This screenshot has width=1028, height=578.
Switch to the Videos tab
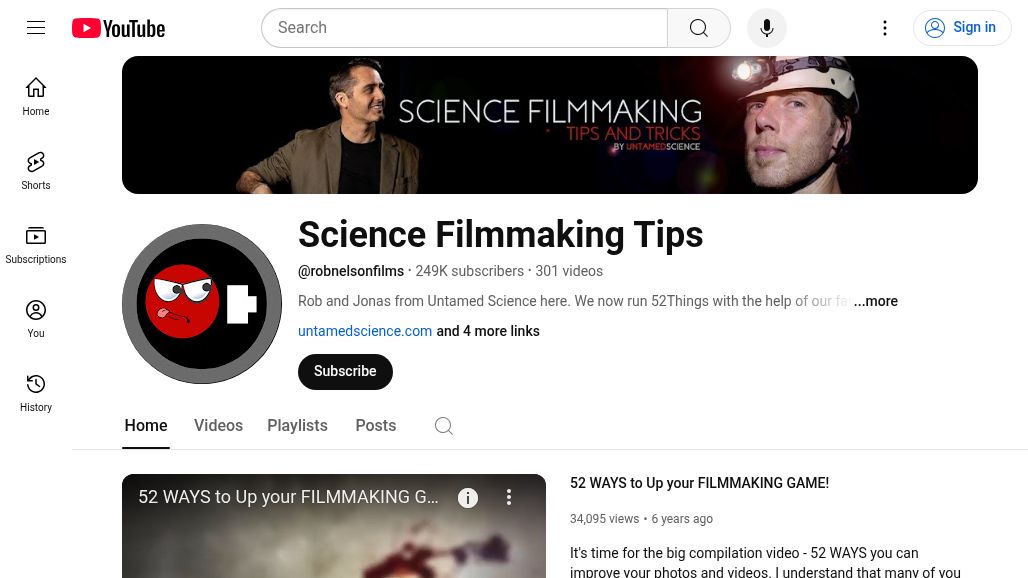pos(218,426)
